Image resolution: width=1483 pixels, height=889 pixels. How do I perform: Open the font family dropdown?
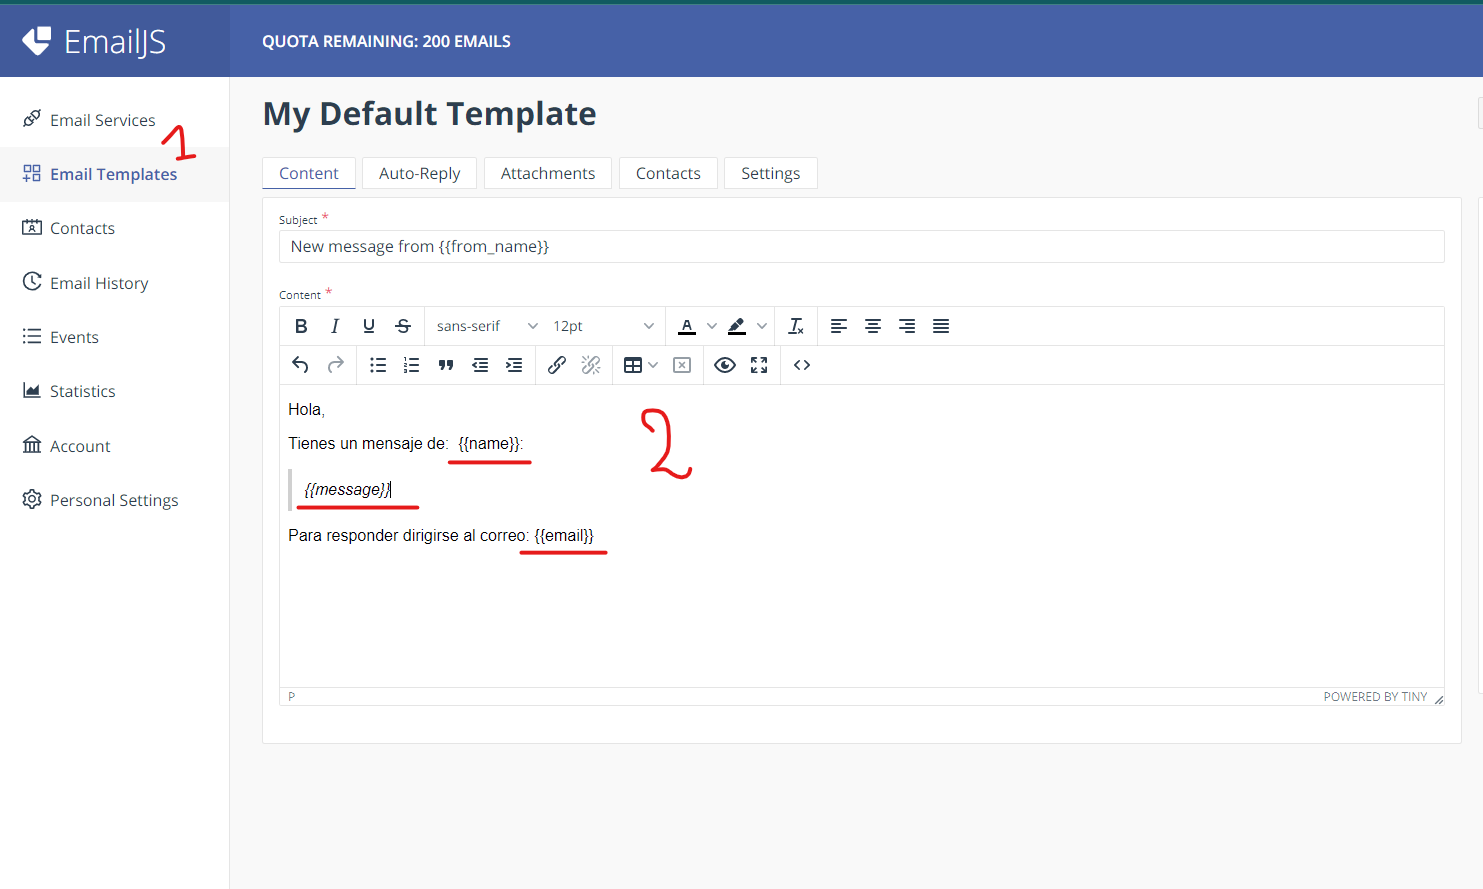pos(487,326)
